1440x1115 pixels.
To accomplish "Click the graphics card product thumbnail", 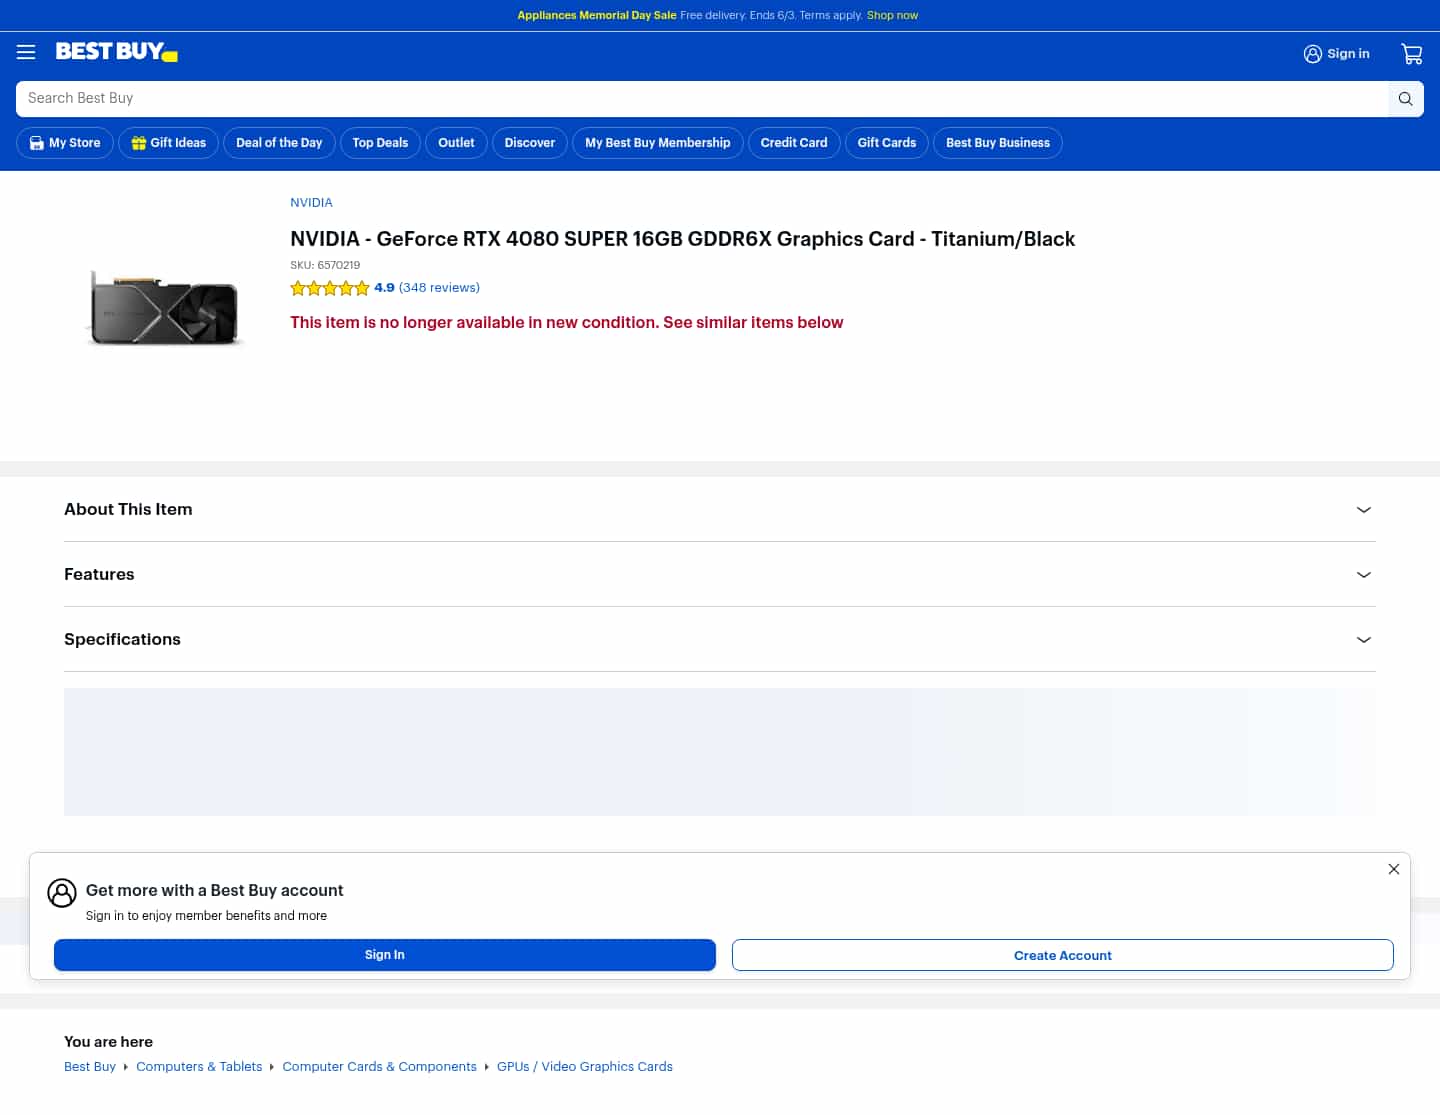I will point(165,308).
